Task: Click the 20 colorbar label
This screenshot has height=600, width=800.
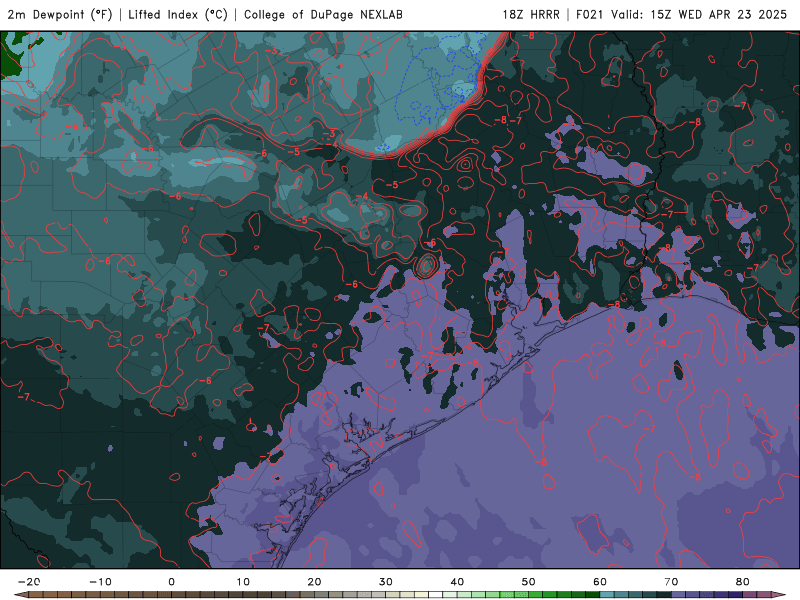Action: [314, 582]
